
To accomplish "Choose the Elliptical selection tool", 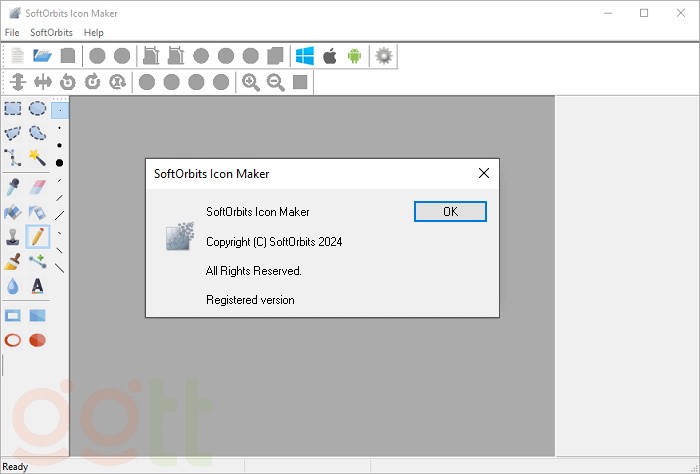I will 37,108.
